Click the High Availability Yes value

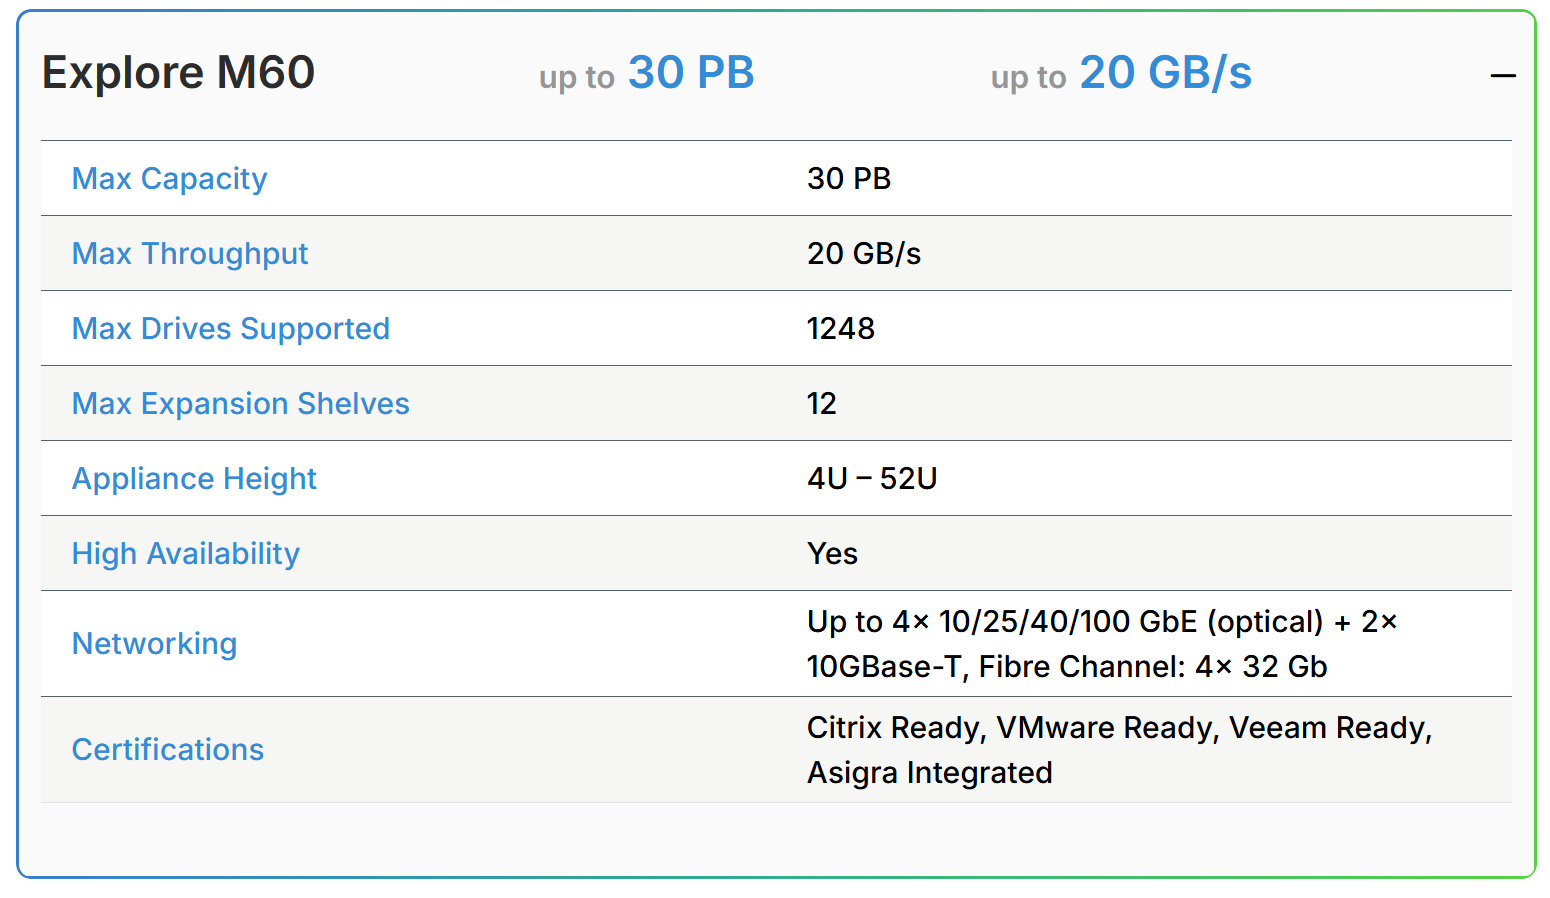[x=832, y=553]
